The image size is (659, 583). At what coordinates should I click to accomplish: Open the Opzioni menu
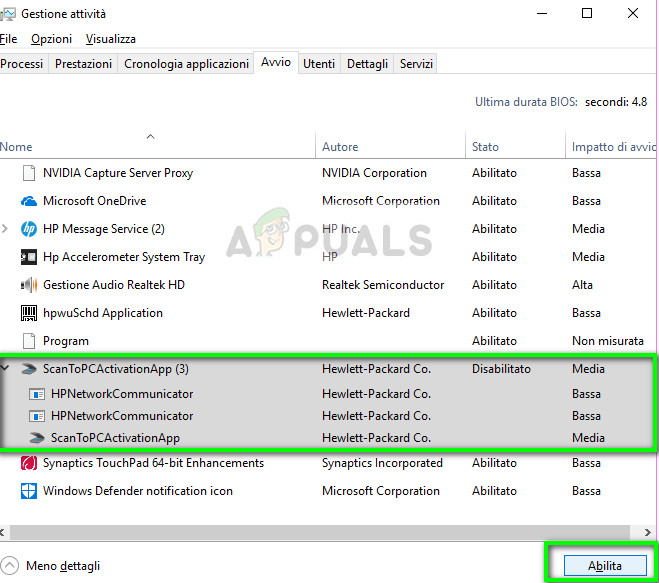point(51,39)
